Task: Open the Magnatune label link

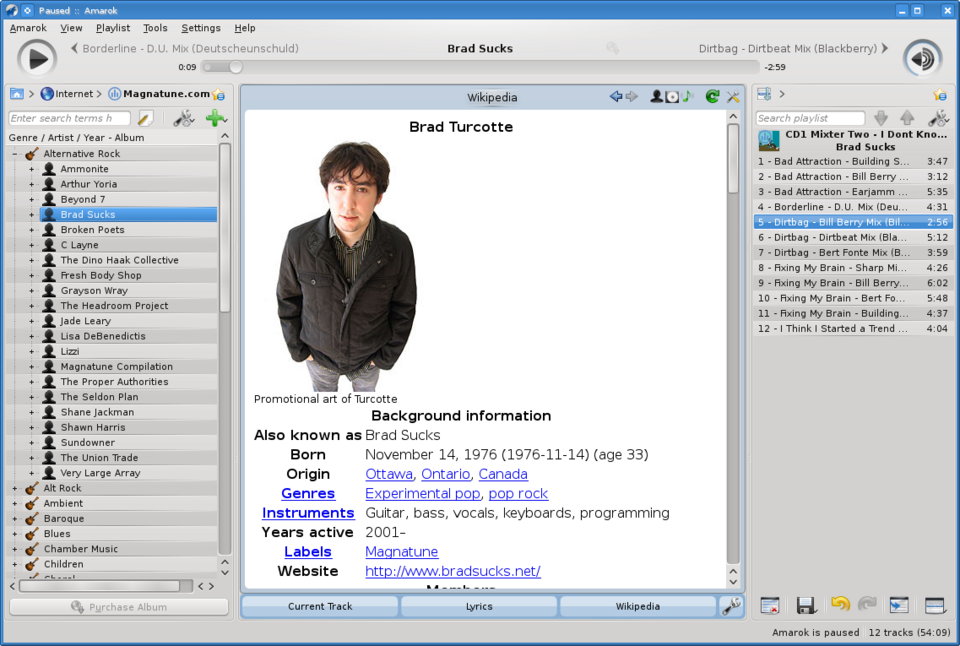Action: [x=401, y=552]
